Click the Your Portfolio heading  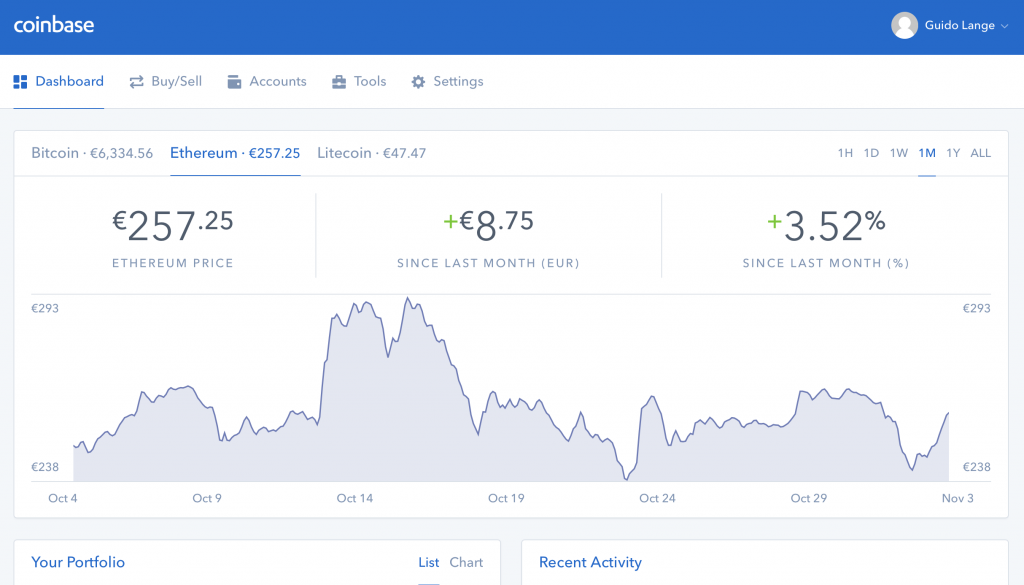(x=78, y=562)
